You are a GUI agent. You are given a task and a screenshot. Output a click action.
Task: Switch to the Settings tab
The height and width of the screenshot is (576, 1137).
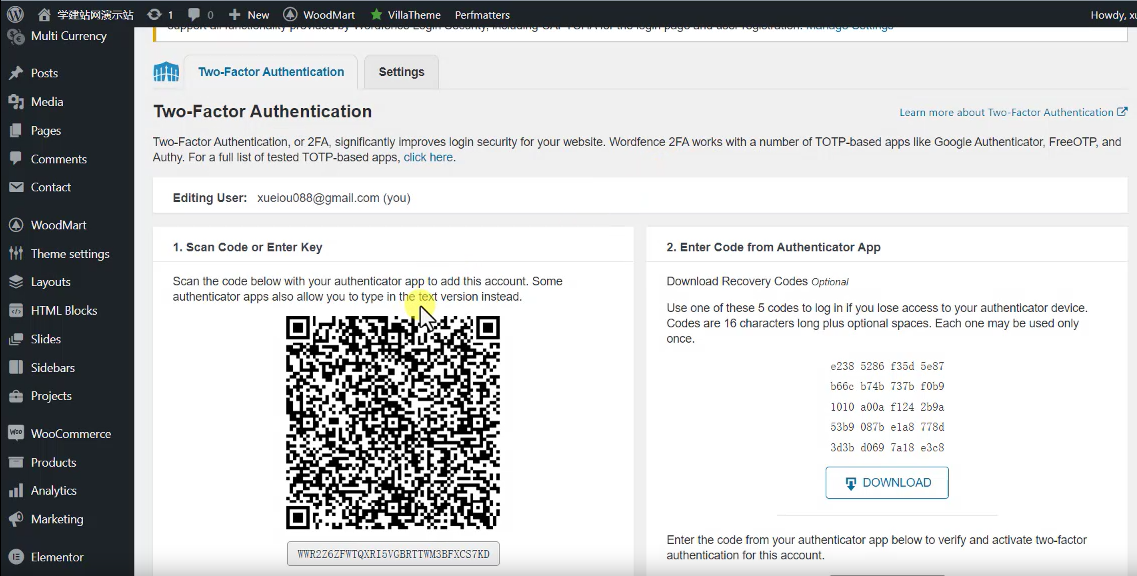point(401,72)
